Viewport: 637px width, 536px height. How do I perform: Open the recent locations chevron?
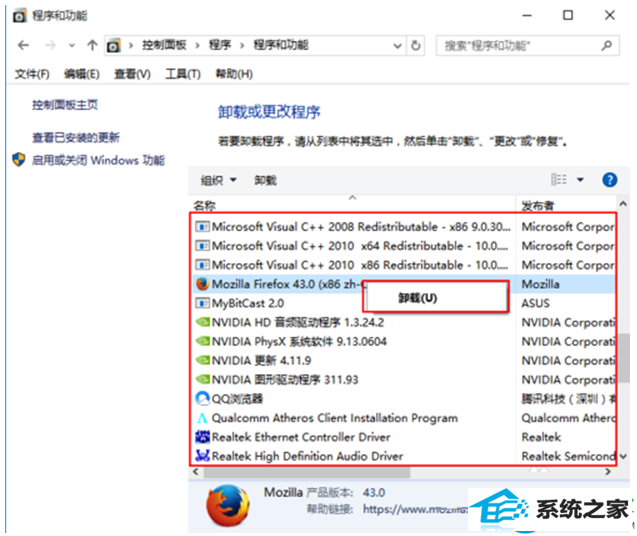tap(72, 46)
